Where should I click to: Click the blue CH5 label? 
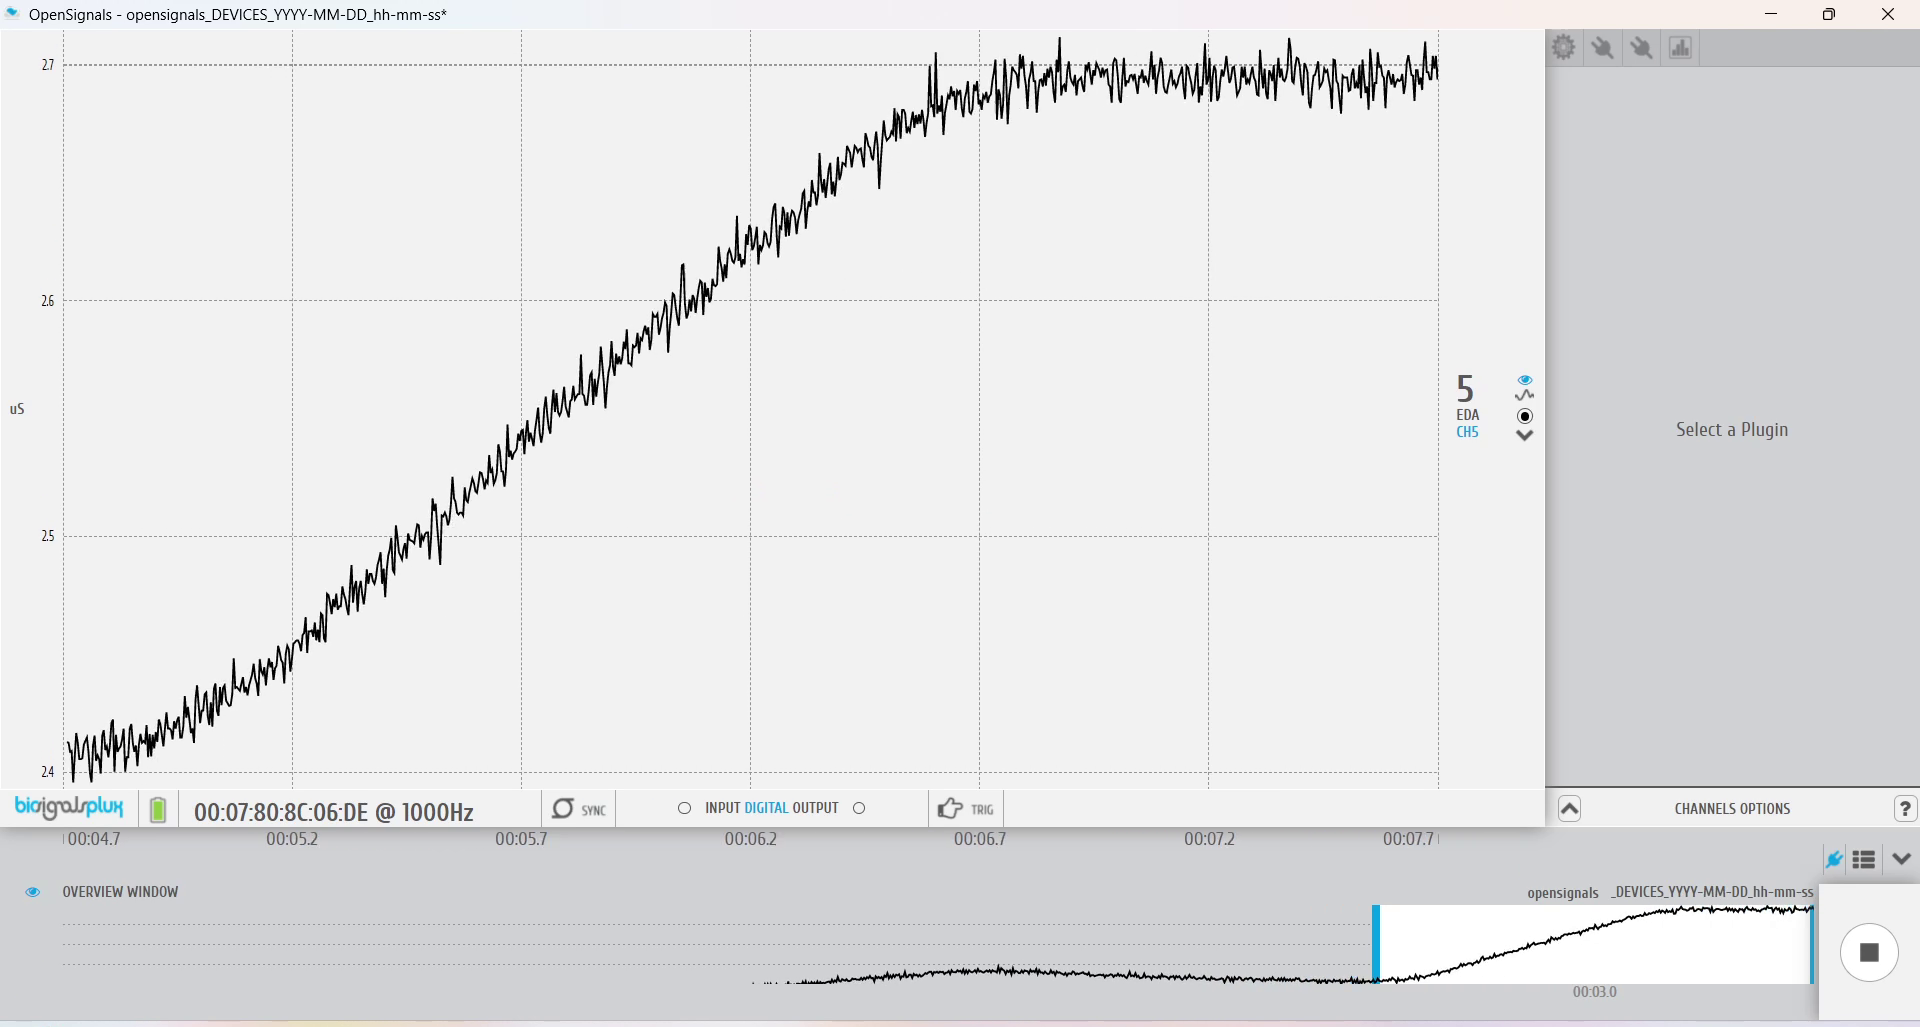(x=1467, y=432)
